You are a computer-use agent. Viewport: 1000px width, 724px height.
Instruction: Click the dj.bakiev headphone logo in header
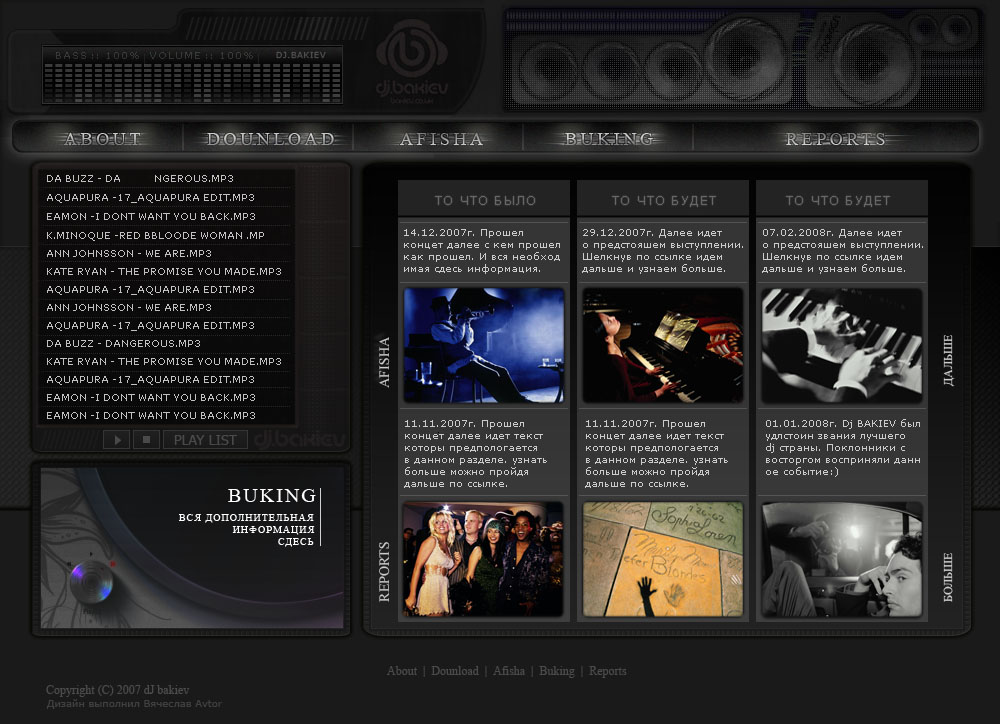point(412,63)
